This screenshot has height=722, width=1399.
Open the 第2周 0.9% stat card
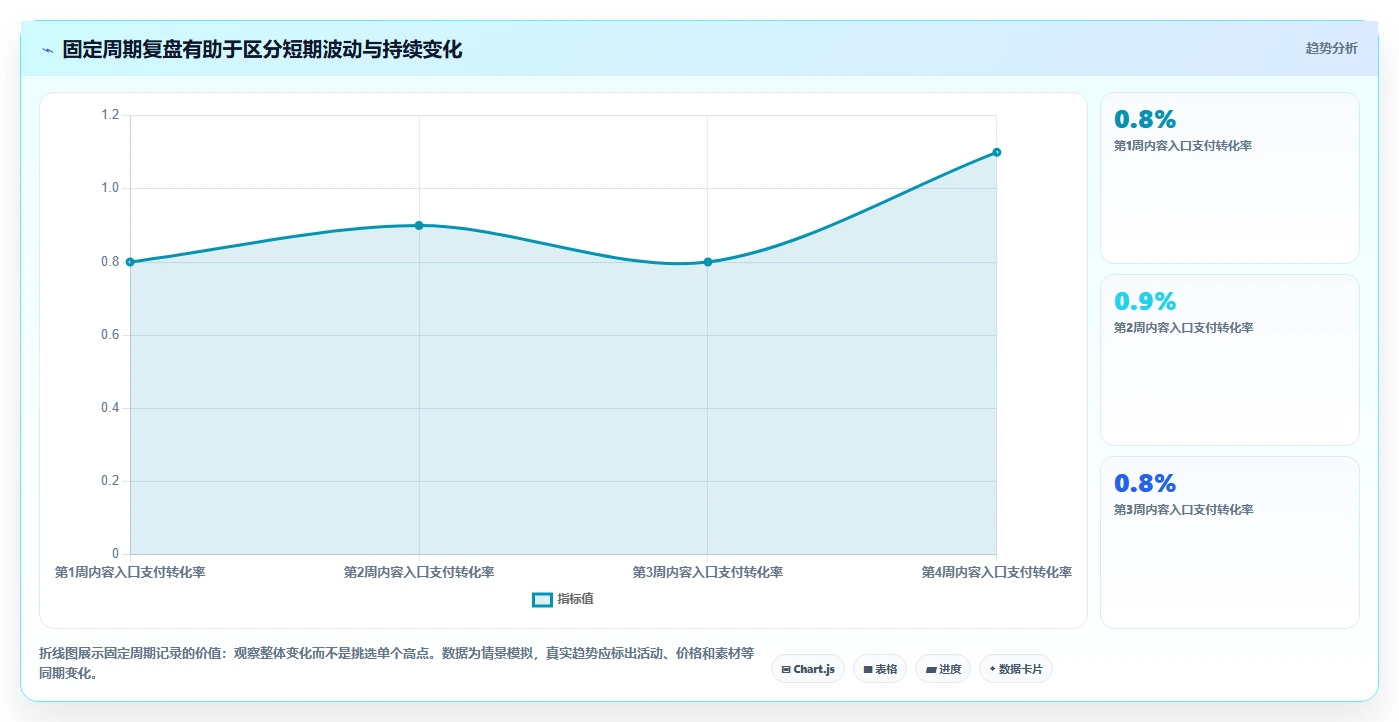[x=1229, y=360]
